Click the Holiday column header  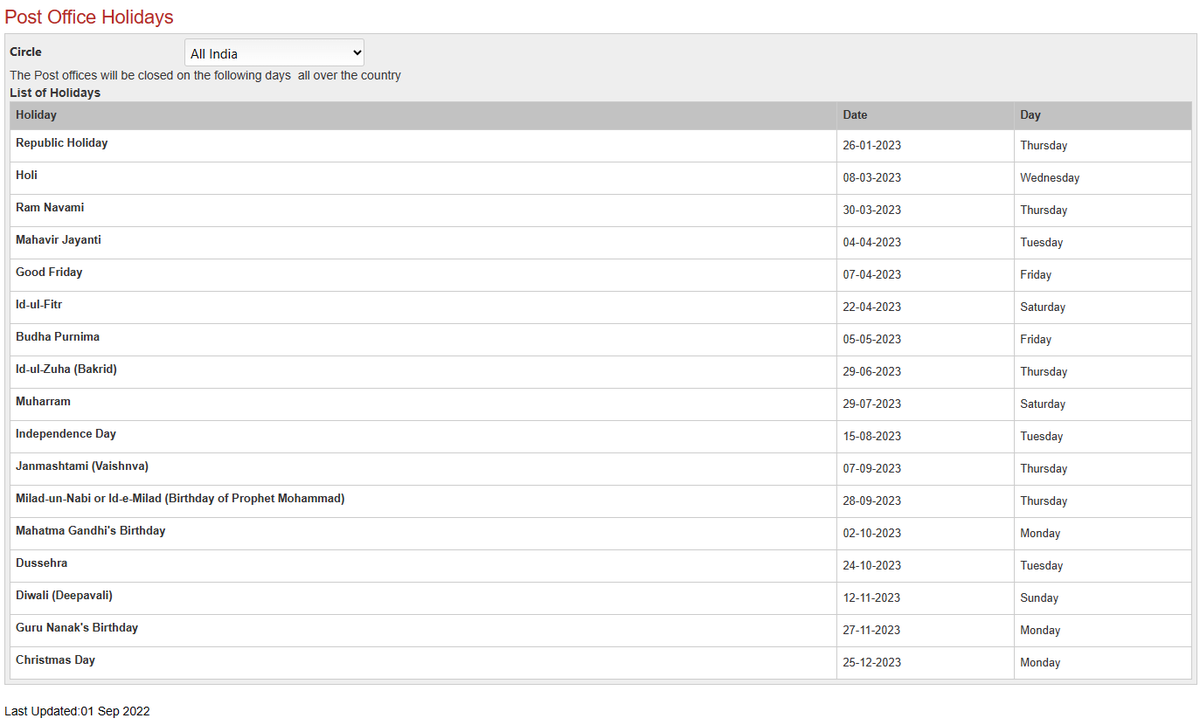click(36, 115)
